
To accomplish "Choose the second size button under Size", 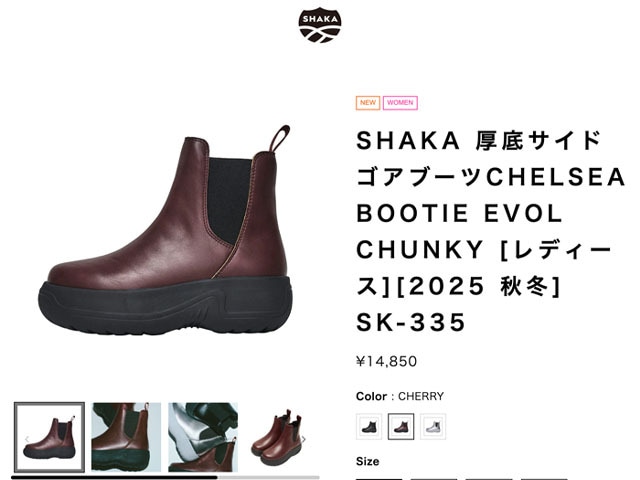I will pos(434,479).
